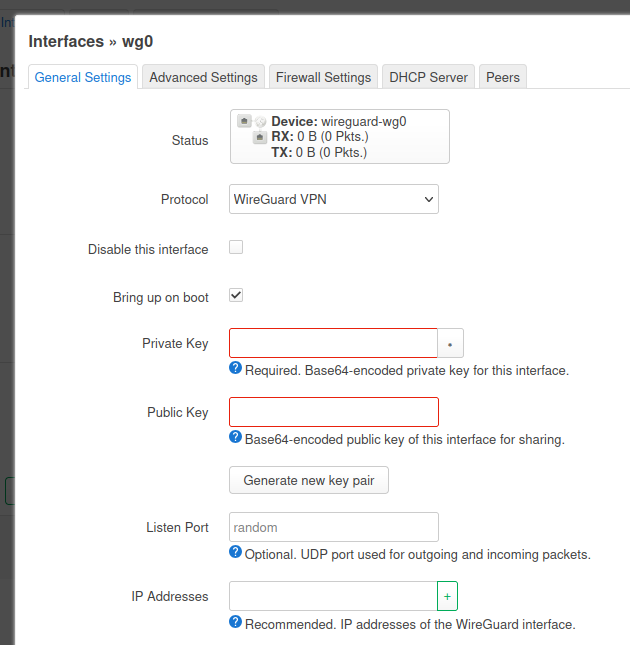Switch to Advanced Settings tab
This screenshot has width=630, height=645.
click(203, 77)
